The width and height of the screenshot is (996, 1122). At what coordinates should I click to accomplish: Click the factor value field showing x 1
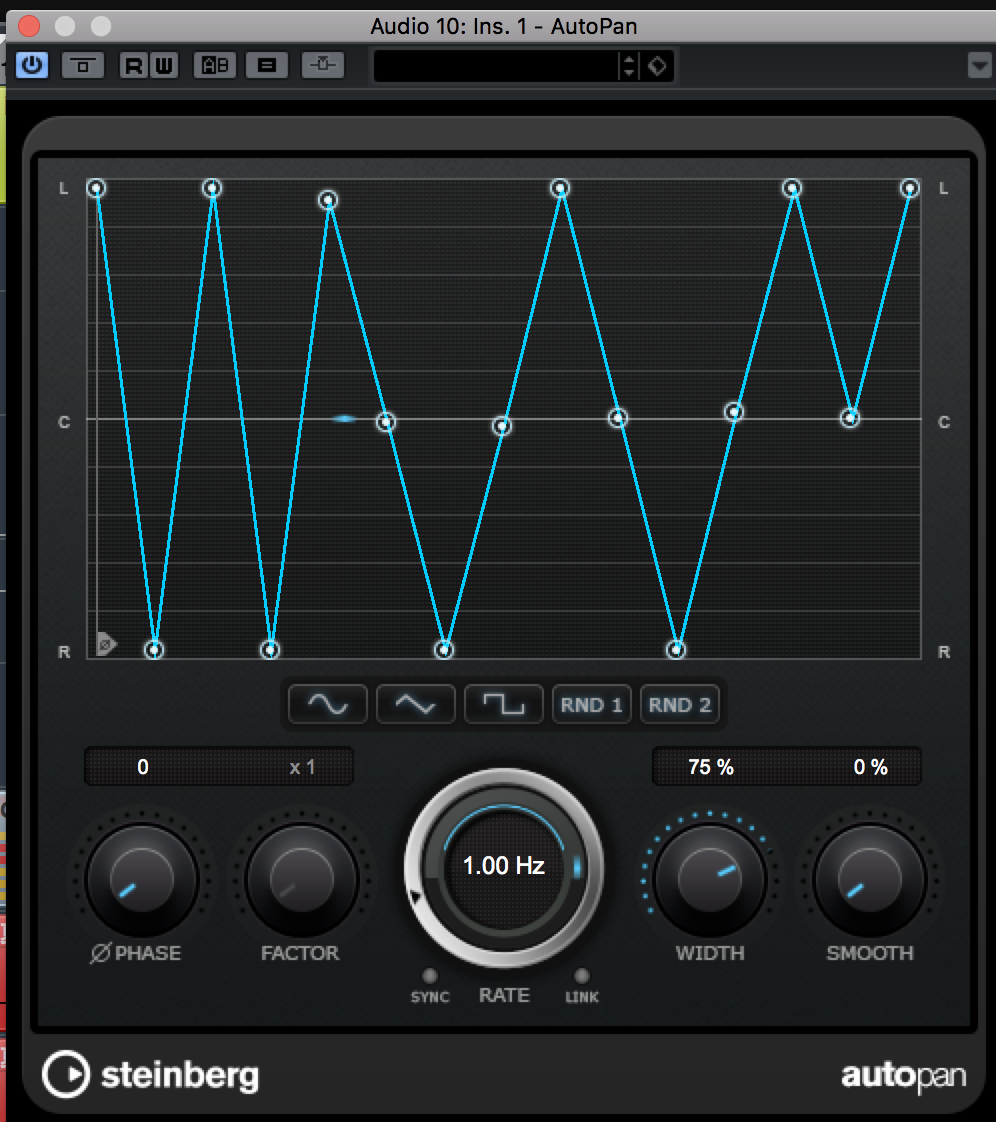(x=302, y=767)
